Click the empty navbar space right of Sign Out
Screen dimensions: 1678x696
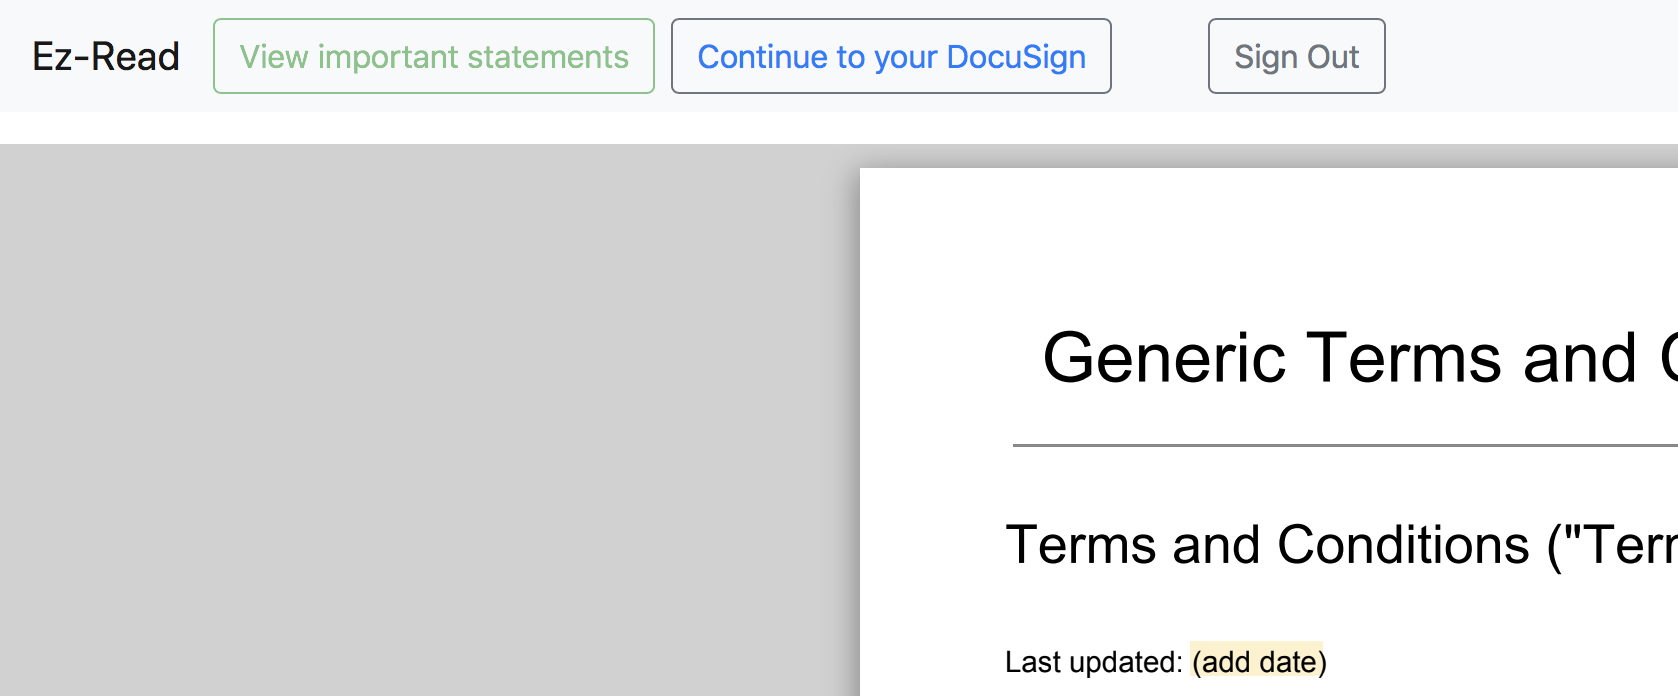click(x=1530, y=57)
